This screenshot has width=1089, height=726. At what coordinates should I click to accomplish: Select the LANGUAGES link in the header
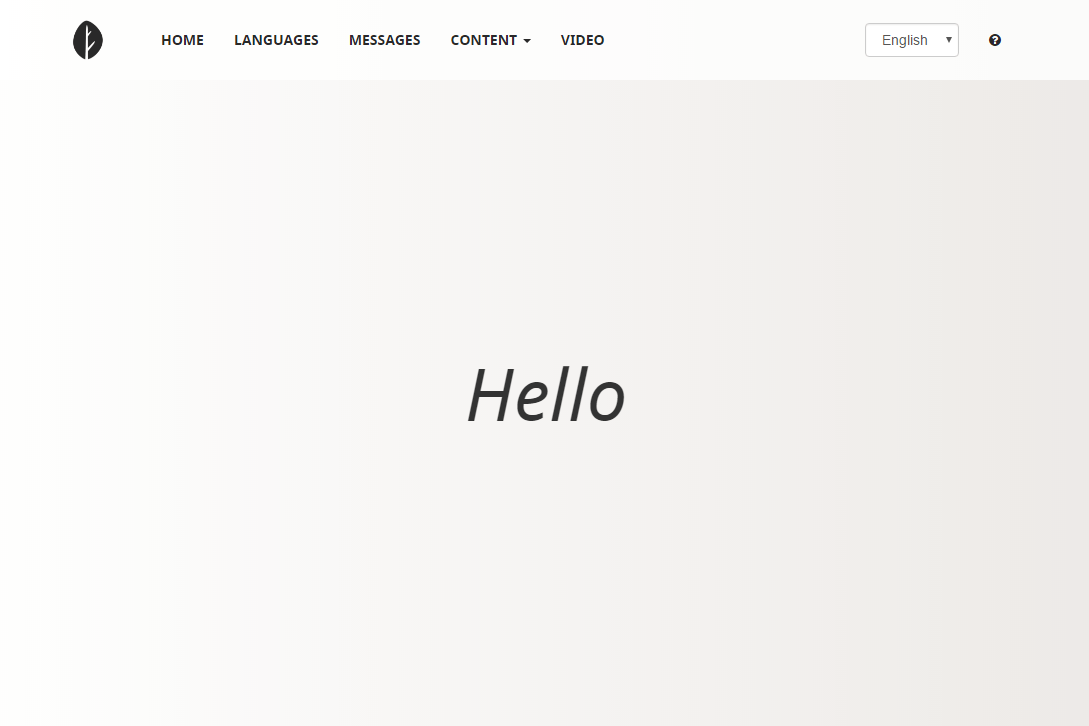(x=276, y=40)
